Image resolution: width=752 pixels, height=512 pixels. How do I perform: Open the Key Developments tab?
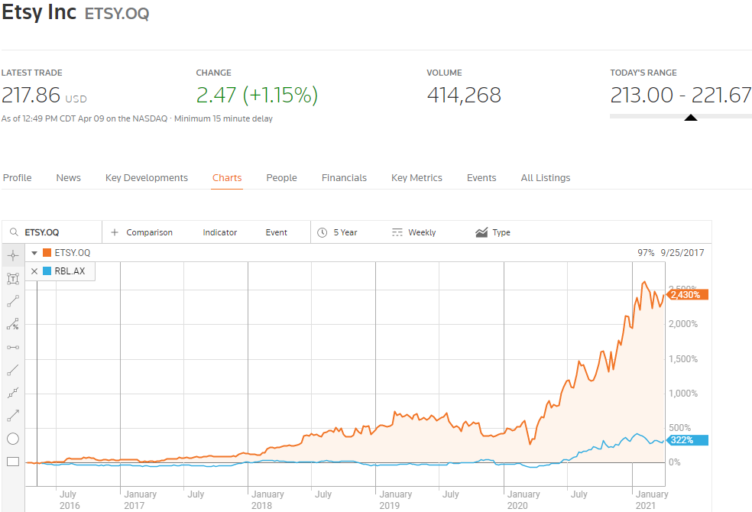(x=146, y=178)
